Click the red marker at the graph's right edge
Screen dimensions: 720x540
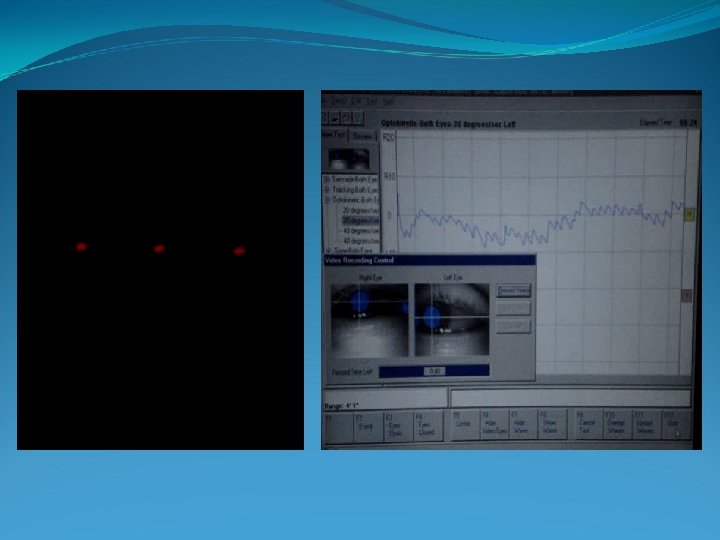tap(686, 296)
